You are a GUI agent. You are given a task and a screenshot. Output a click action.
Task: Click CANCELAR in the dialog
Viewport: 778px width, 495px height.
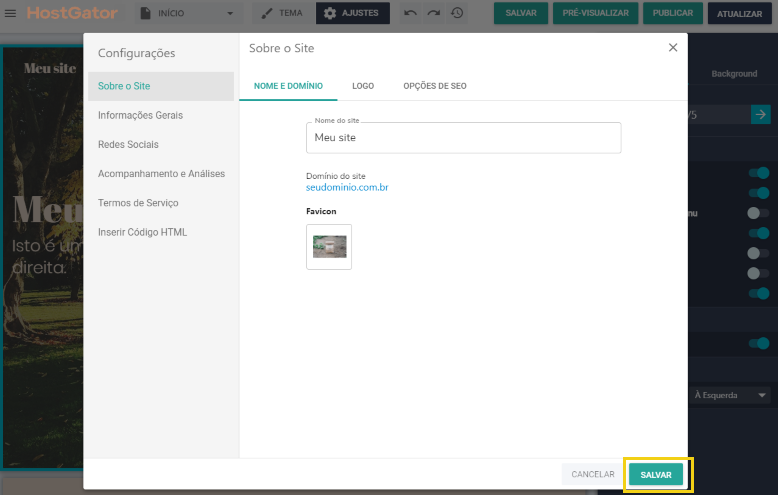click(x=592, y=475)
